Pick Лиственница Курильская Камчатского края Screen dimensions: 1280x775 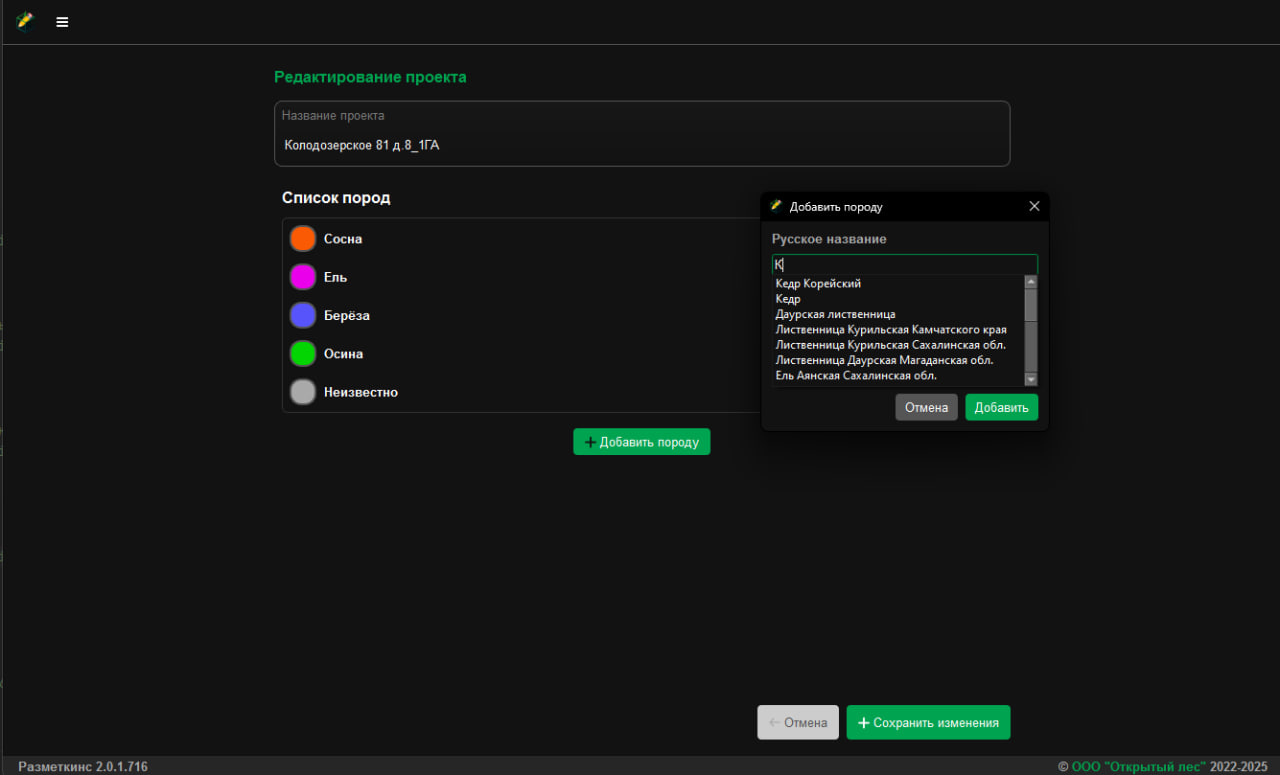pos(891,329)
